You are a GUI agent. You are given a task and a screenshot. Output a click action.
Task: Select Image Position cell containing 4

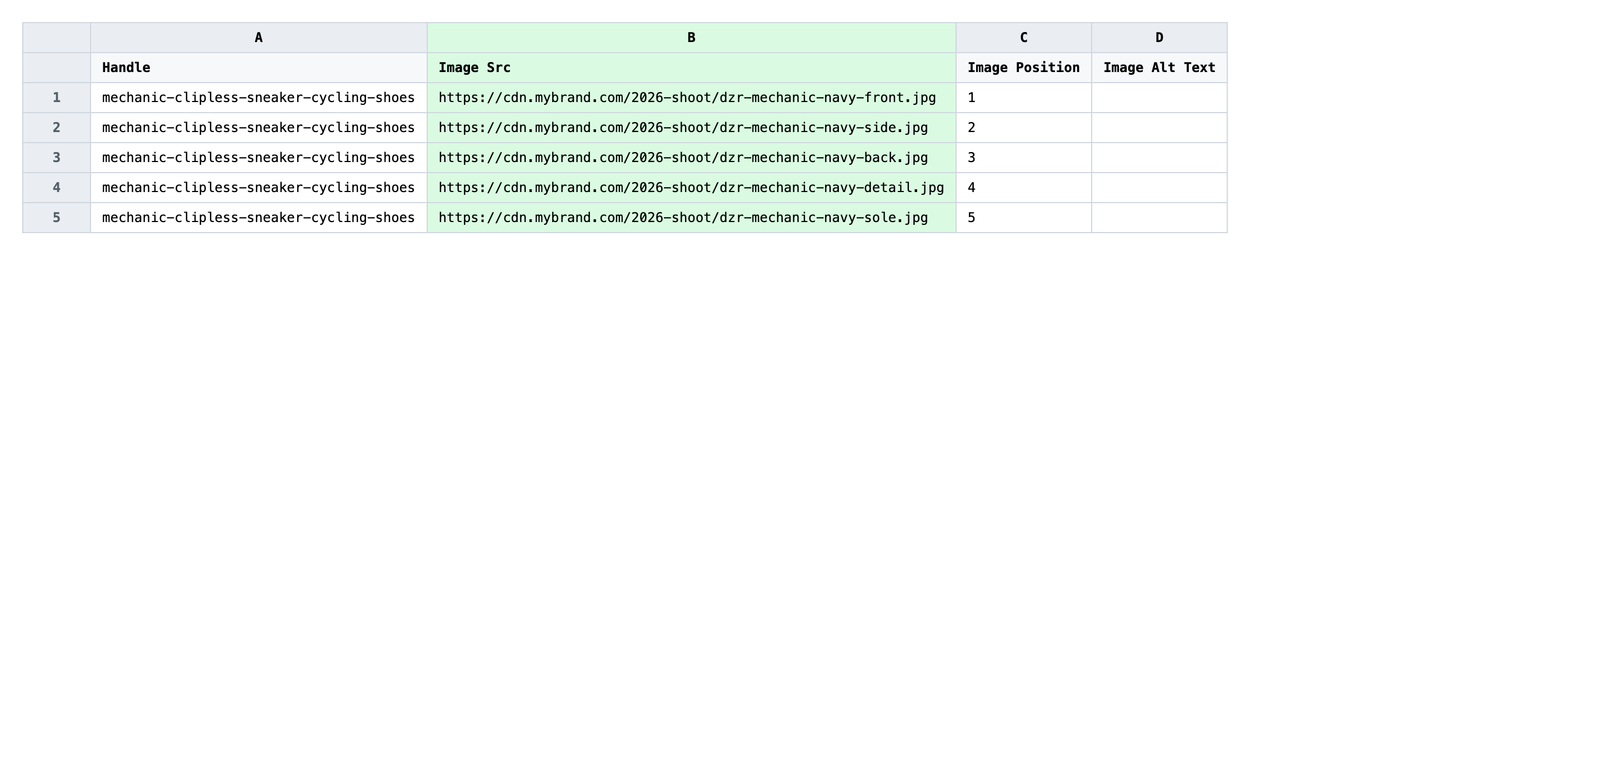(x=1023, y=188)
